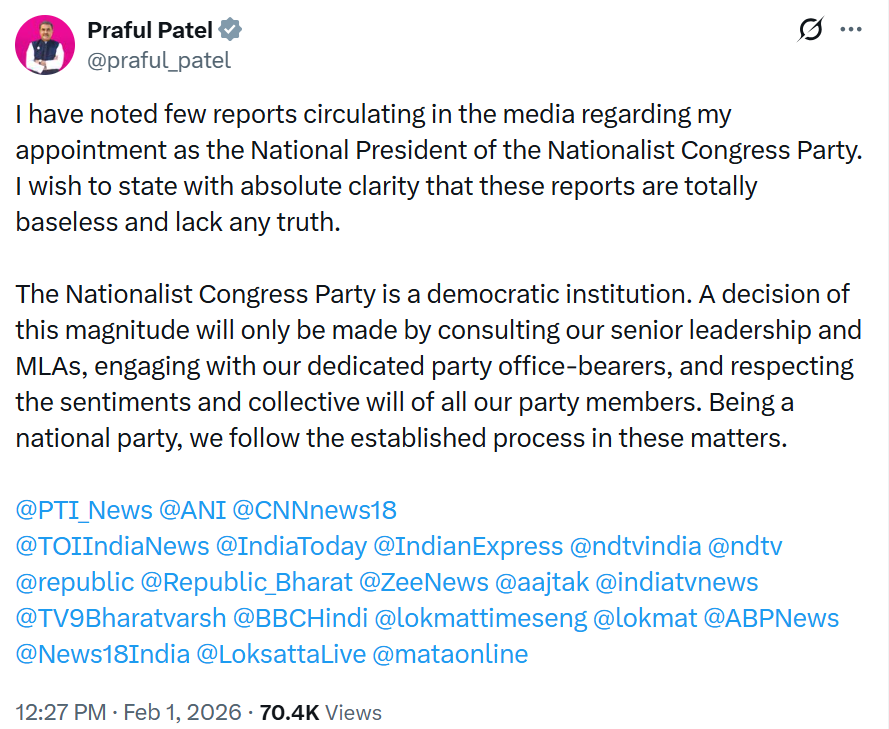889x729 pixels.
Task: Open the Praful Patel display name link
Action: (x=150, y=31)
